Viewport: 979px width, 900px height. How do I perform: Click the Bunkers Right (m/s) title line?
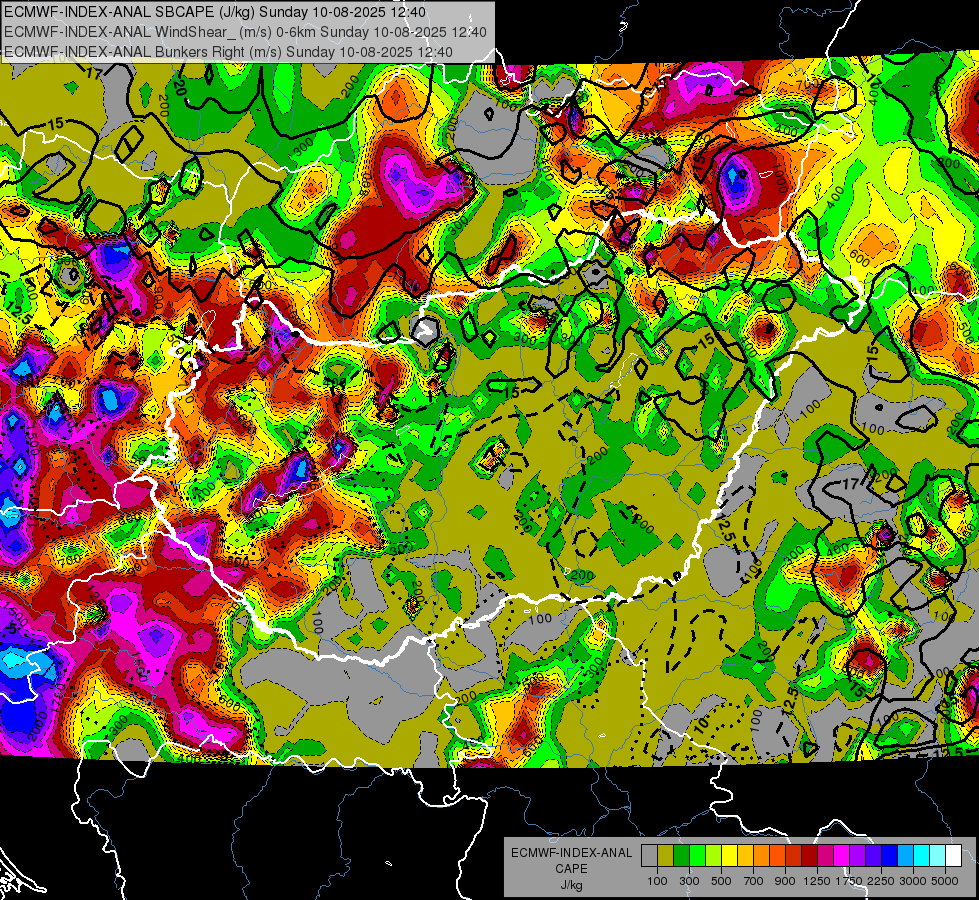click(x=229, y=52)
